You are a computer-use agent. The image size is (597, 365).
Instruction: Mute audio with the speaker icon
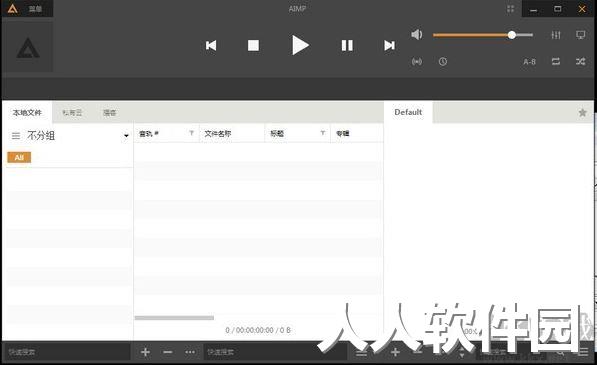pos(417,35)
